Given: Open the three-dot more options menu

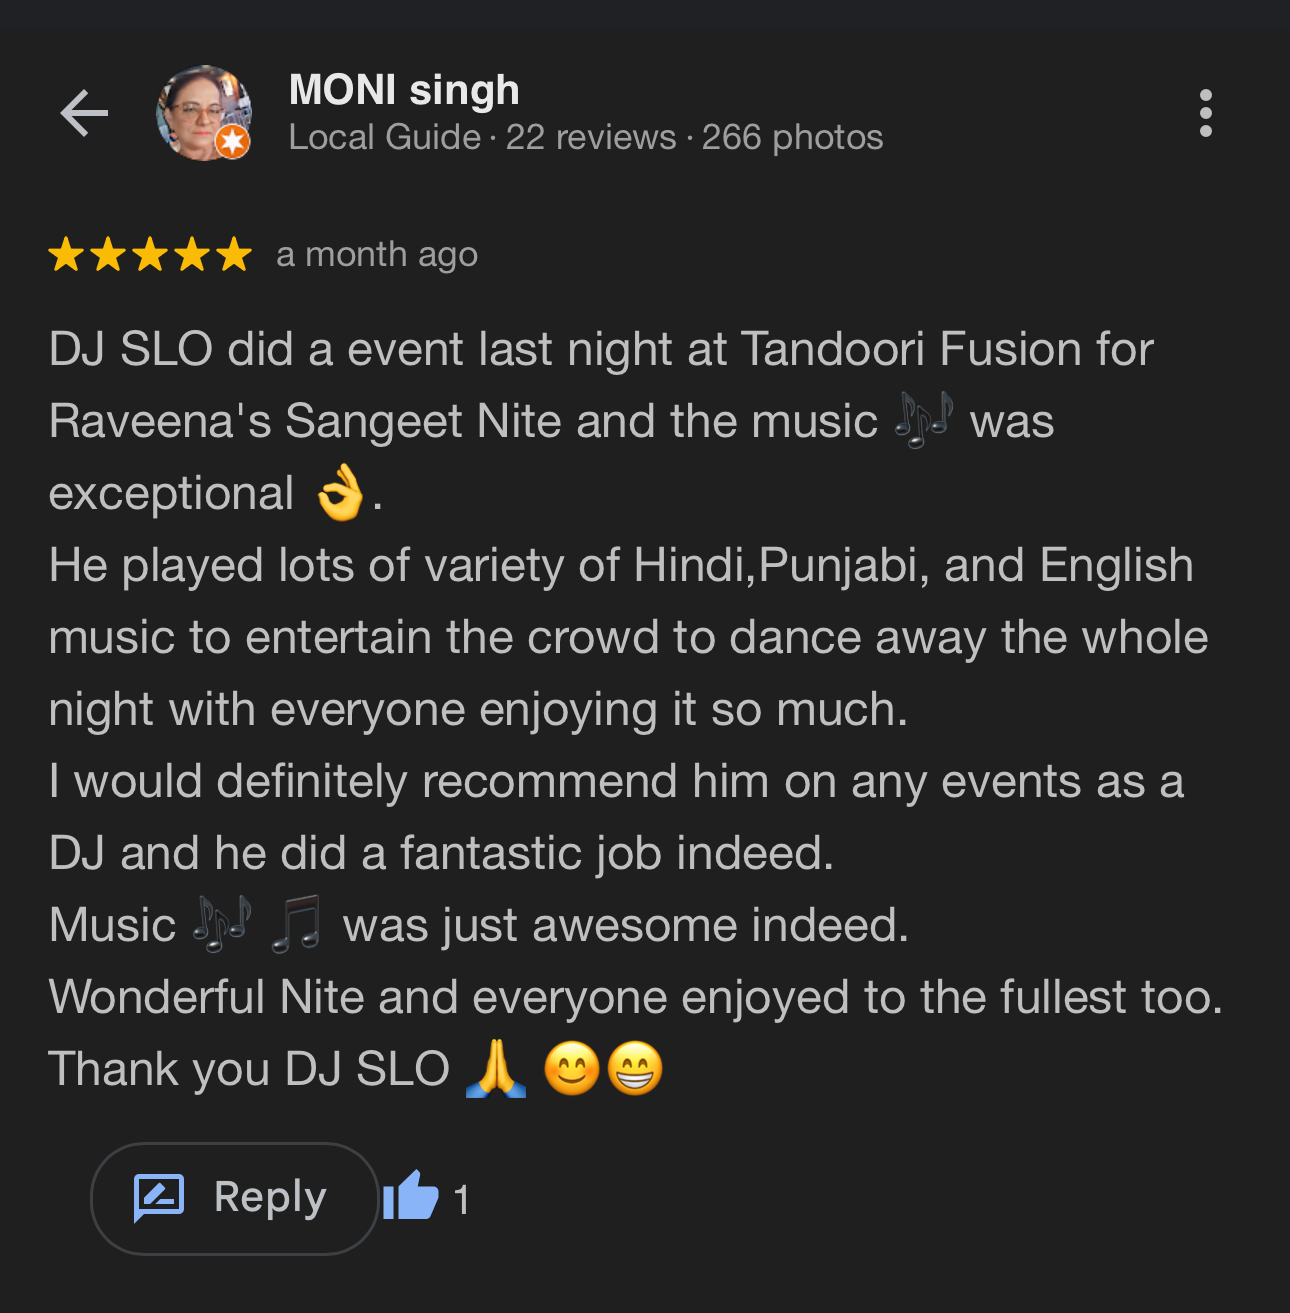Looking at the screenshot, I should (1206, 113).
